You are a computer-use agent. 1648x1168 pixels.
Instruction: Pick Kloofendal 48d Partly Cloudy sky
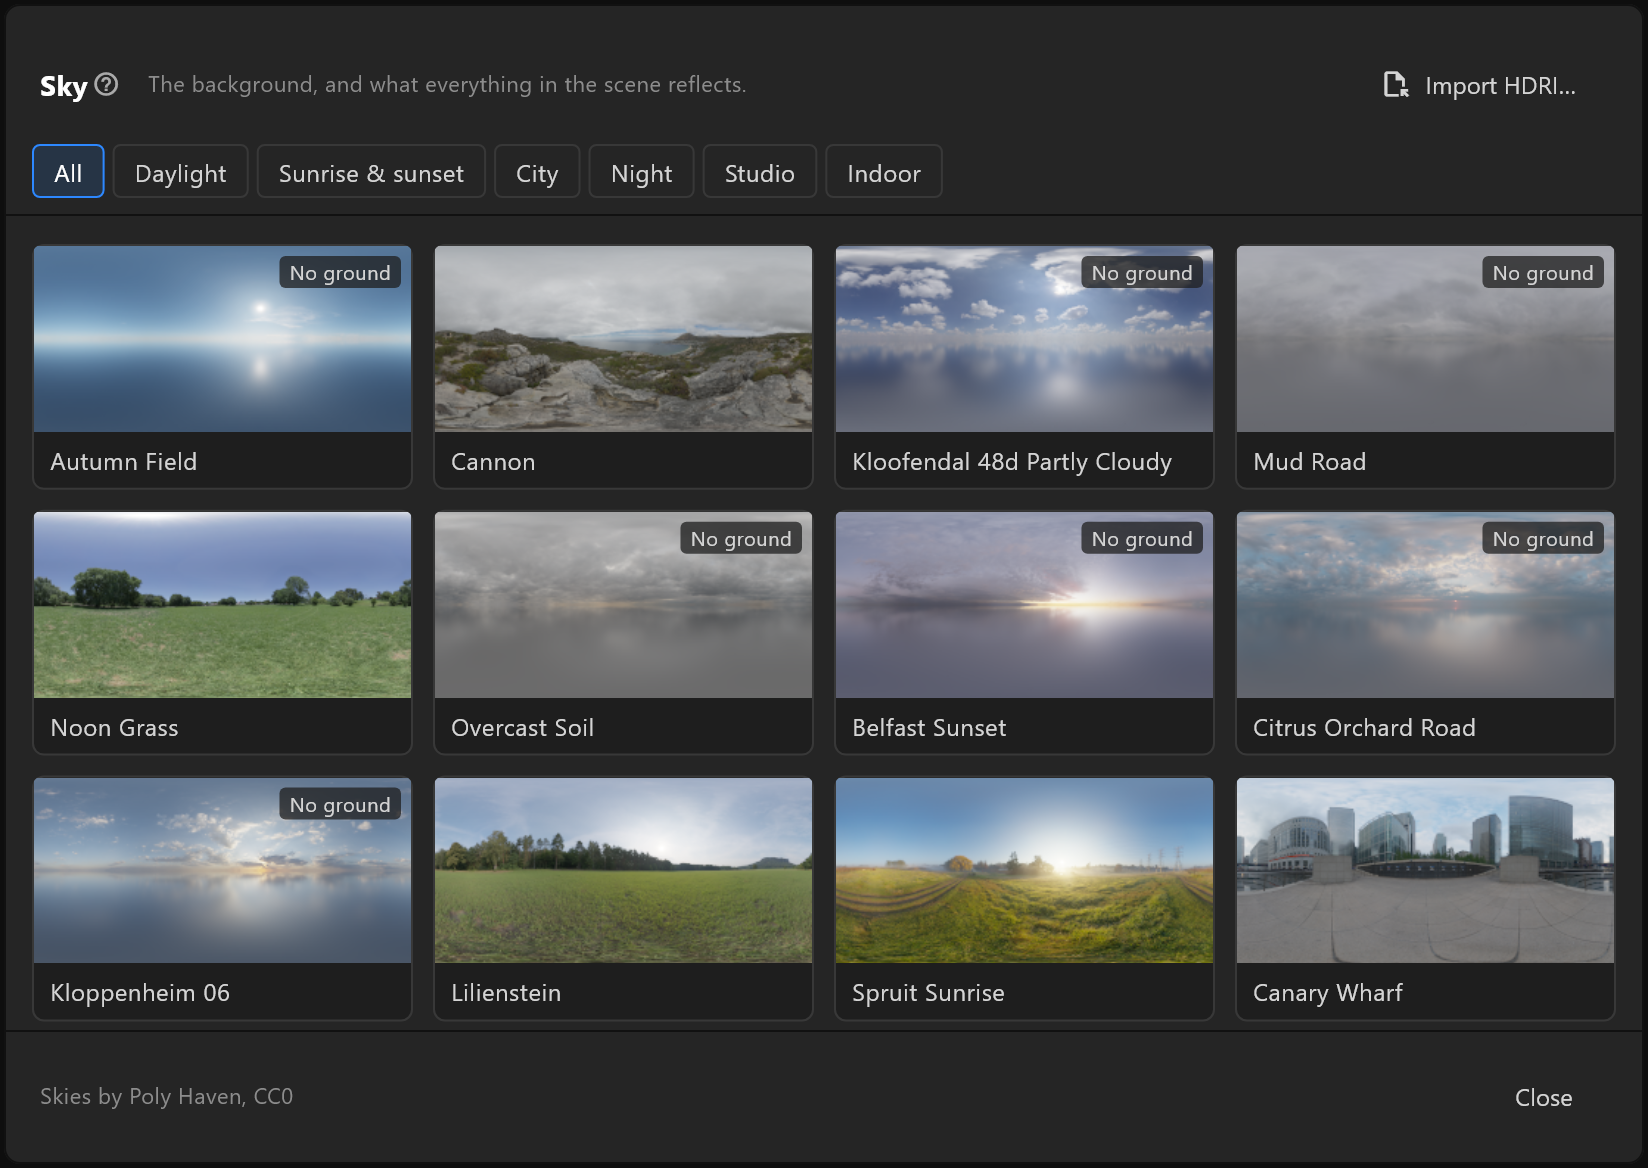pyautogui.click(x=1024, y=367)
